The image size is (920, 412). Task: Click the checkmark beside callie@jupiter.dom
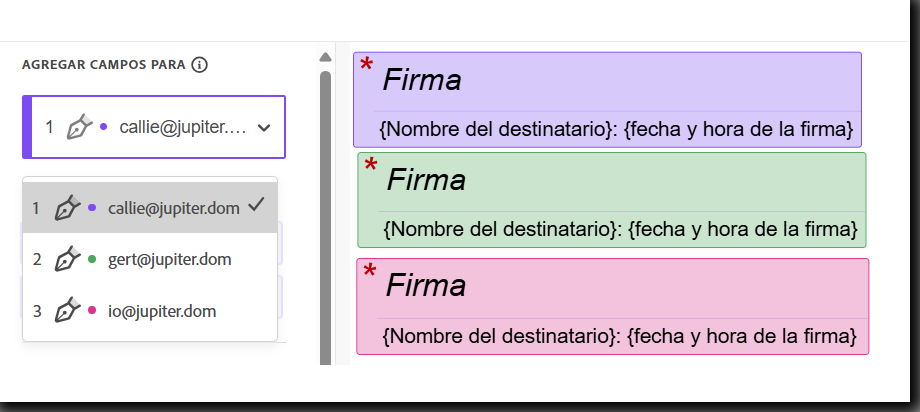[256, 205]
